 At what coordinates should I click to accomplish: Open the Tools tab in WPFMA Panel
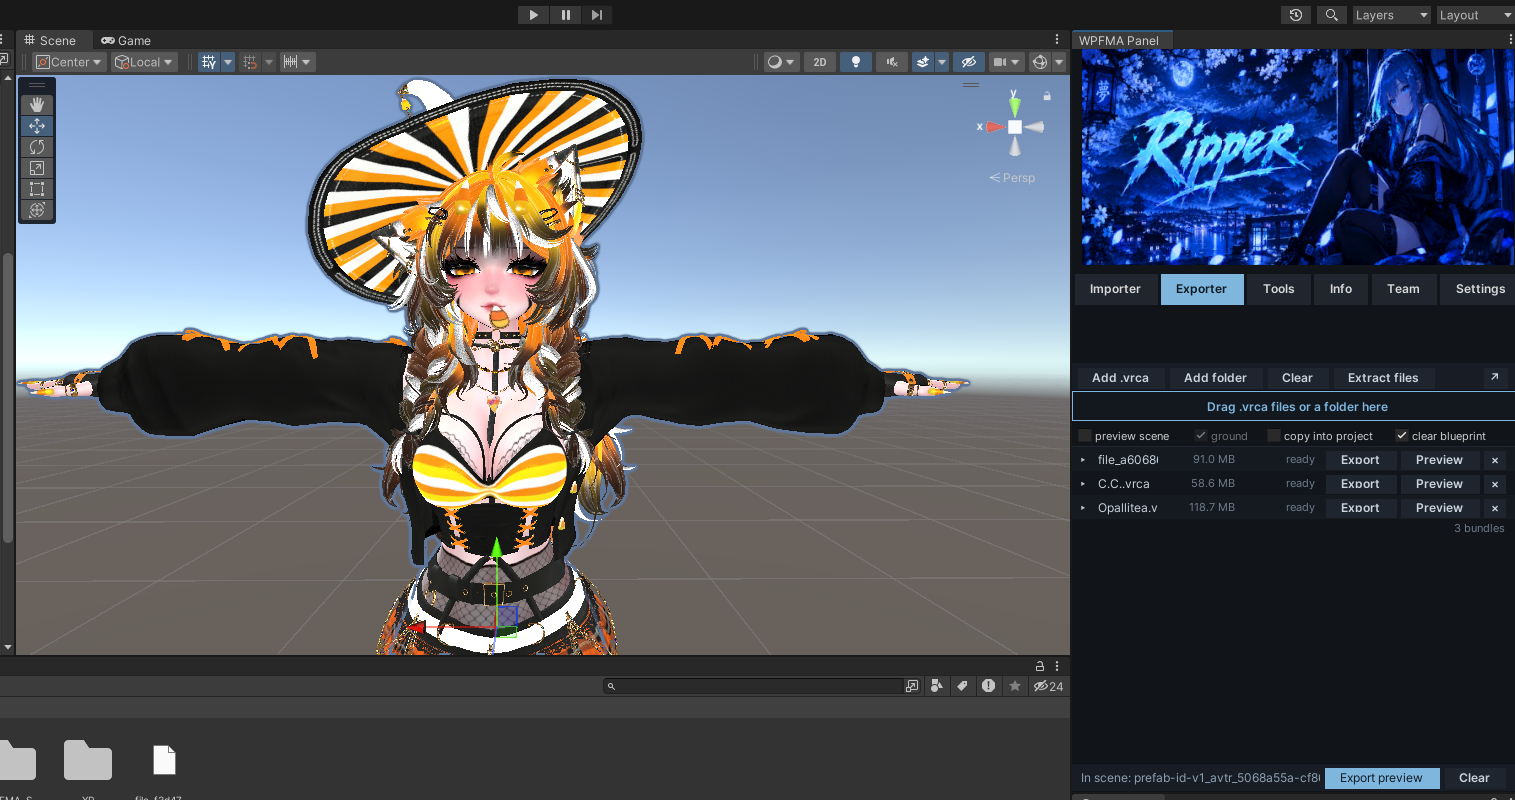coord(1278,289)
